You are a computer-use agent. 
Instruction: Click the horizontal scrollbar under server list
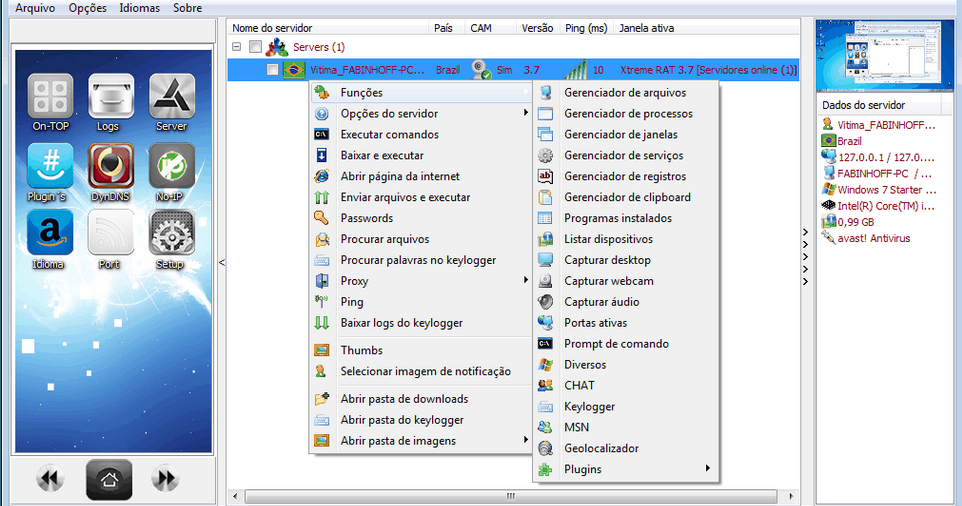coord(511,496)
